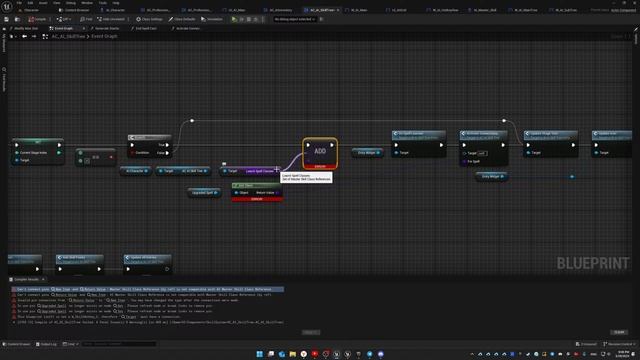Click the Browse to asset icon
640x360 pixels.
[17, 19]
